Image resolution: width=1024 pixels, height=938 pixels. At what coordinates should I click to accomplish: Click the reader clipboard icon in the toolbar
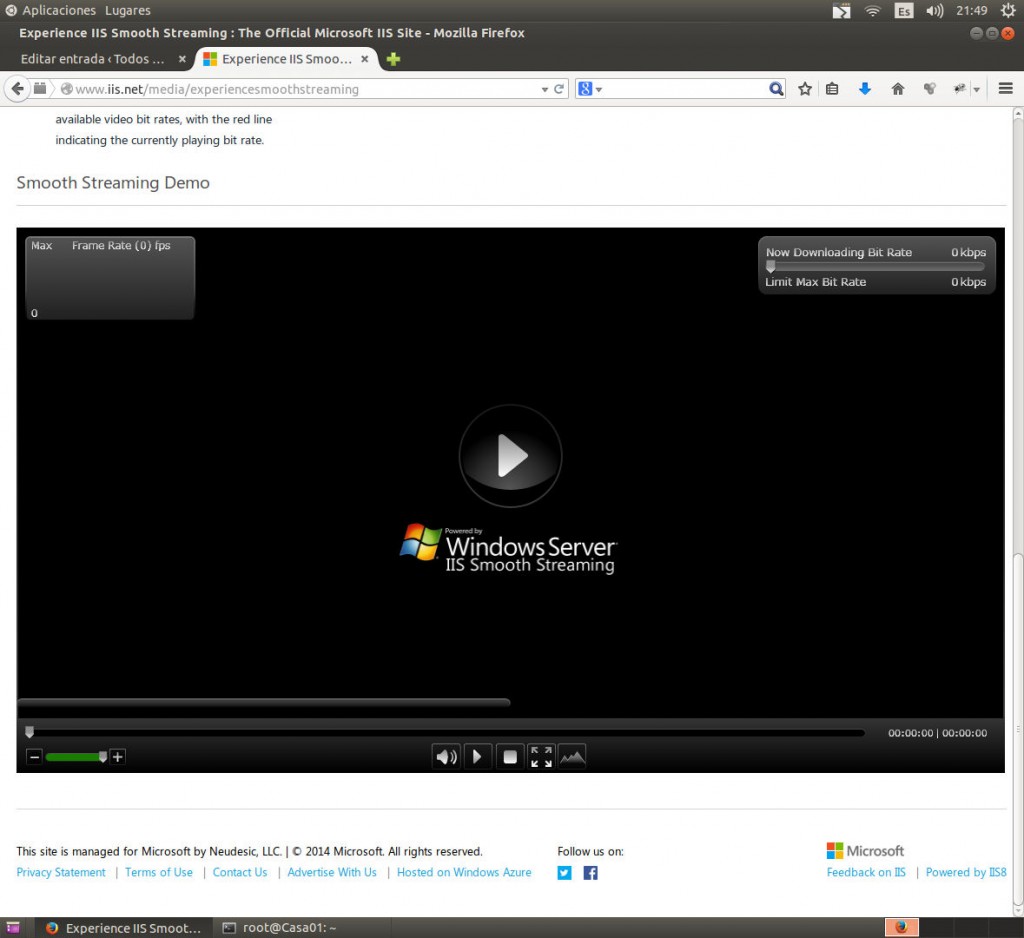click(832, 88)
